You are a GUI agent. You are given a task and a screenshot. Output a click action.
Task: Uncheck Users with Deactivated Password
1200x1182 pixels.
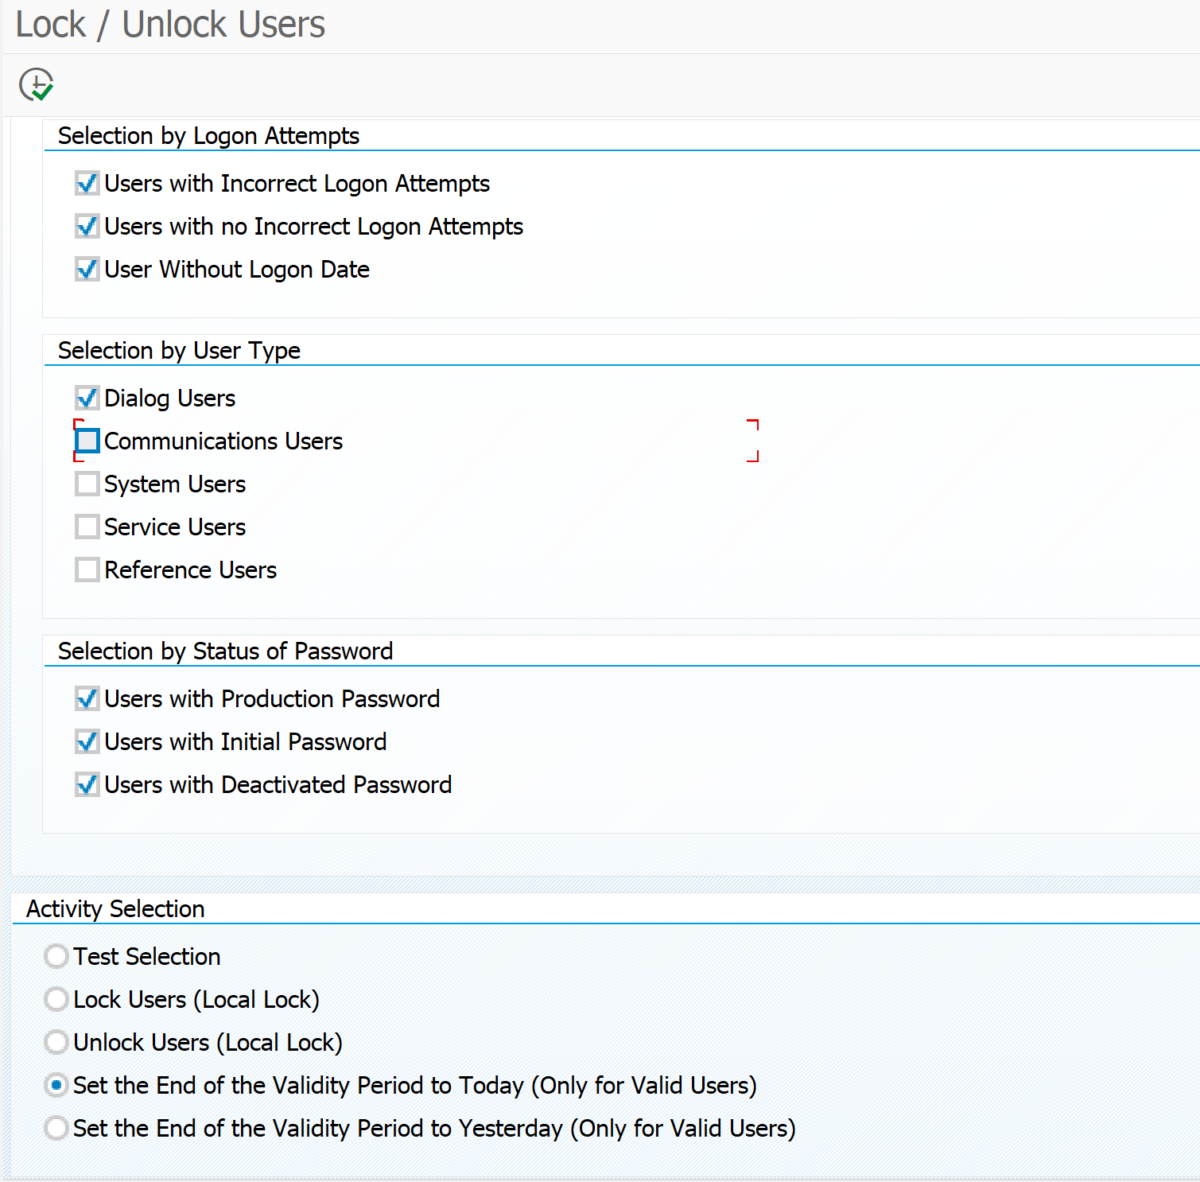[87, 784]
